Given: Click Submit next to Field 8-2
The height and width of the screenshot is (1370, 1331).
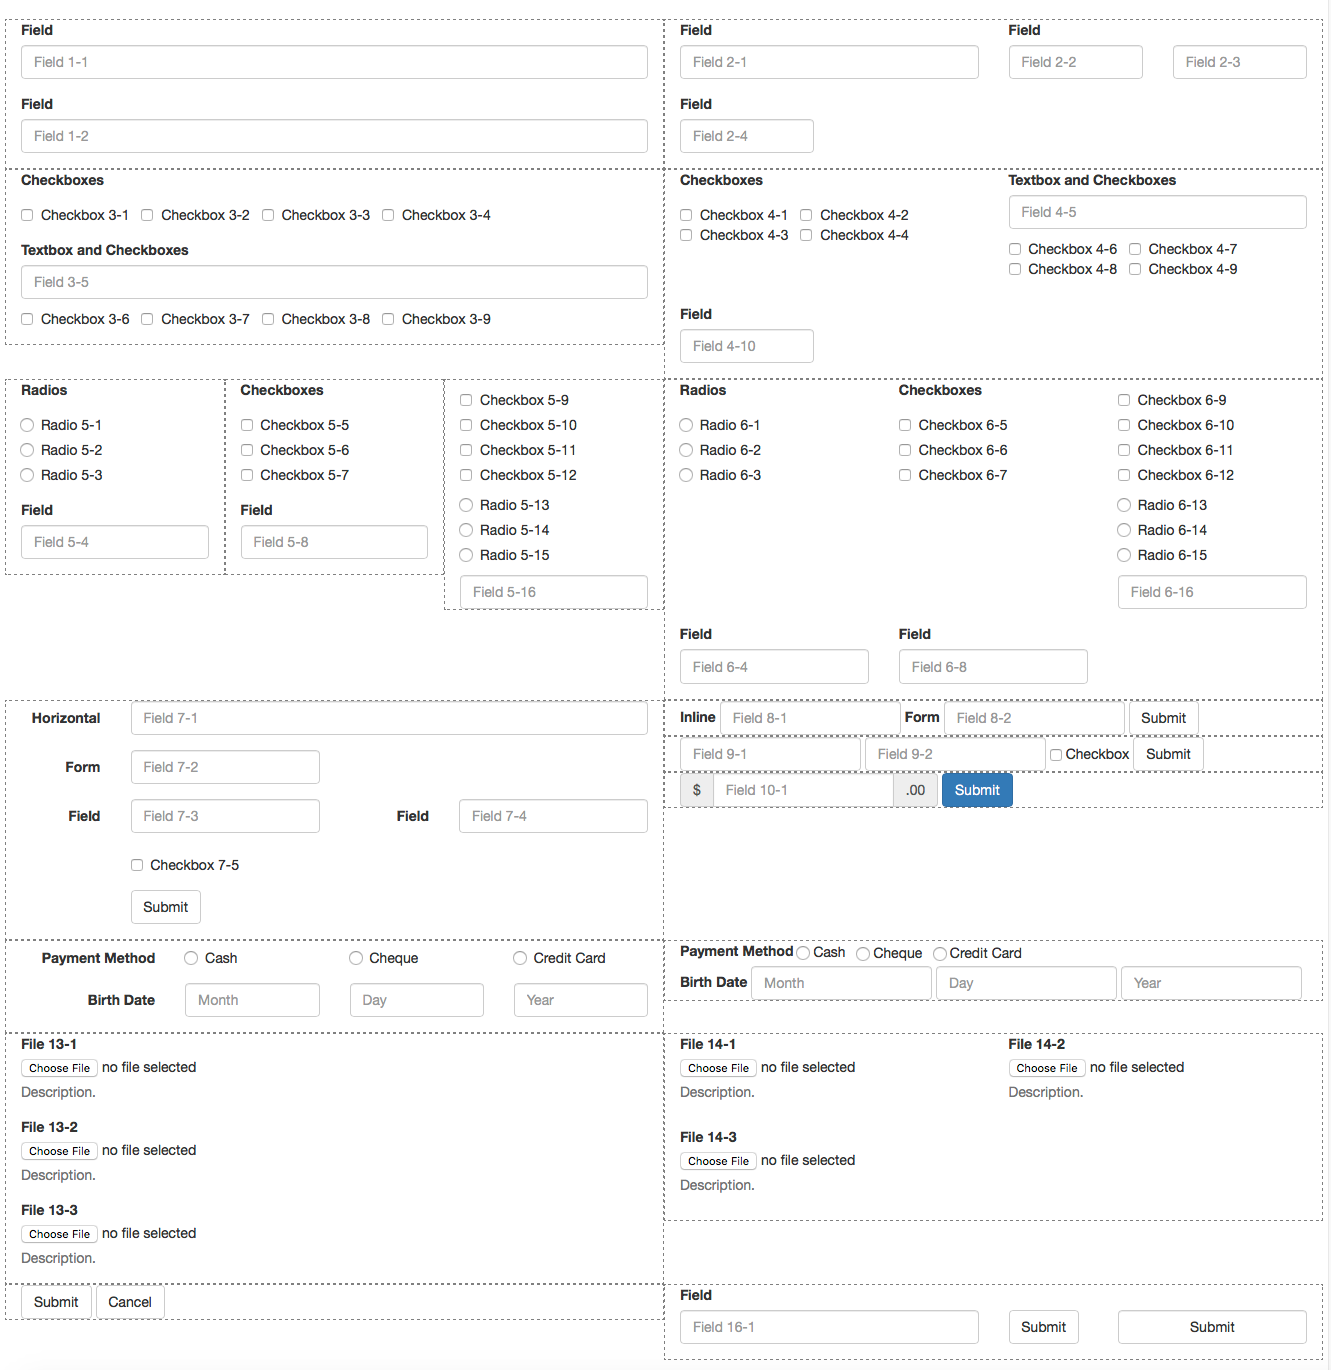Looking at the screenshot, I should pos(1163,718).
